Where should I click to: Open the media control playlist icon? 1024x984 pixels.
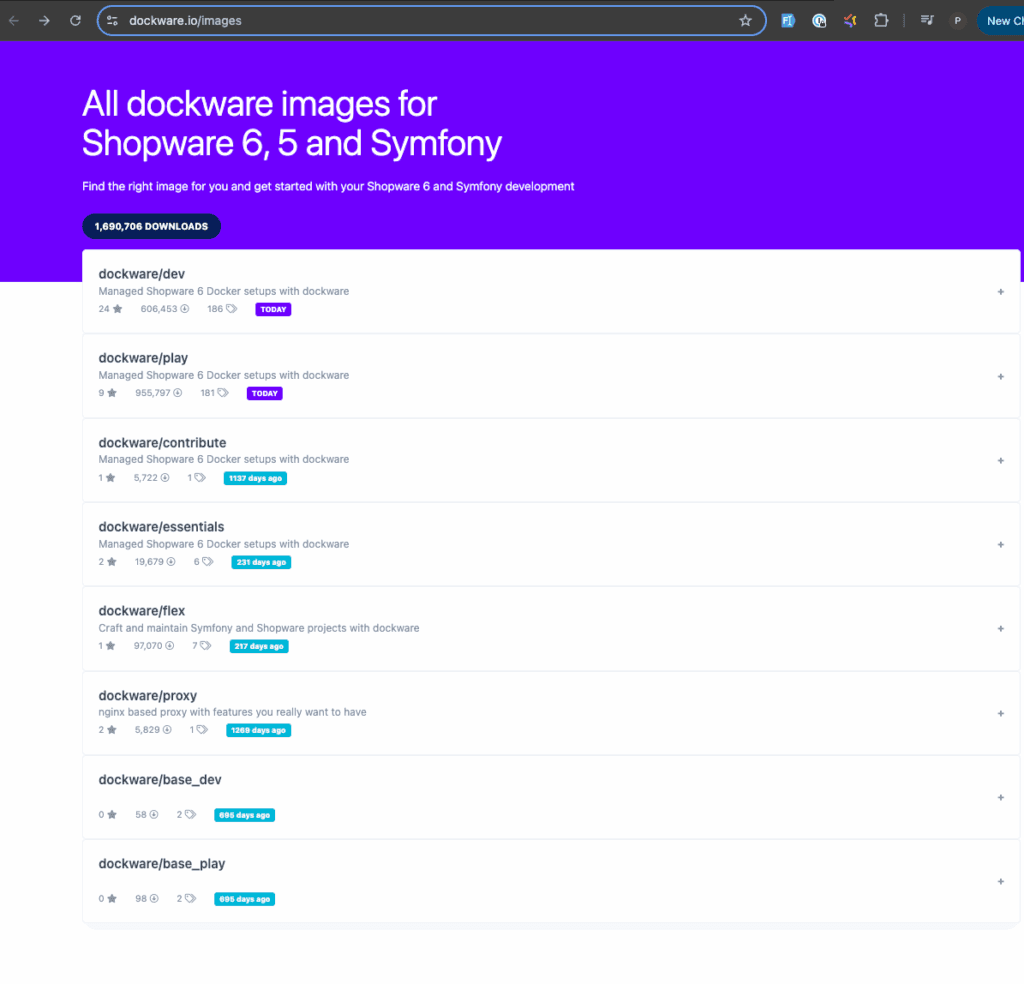(x=927, y=21)
